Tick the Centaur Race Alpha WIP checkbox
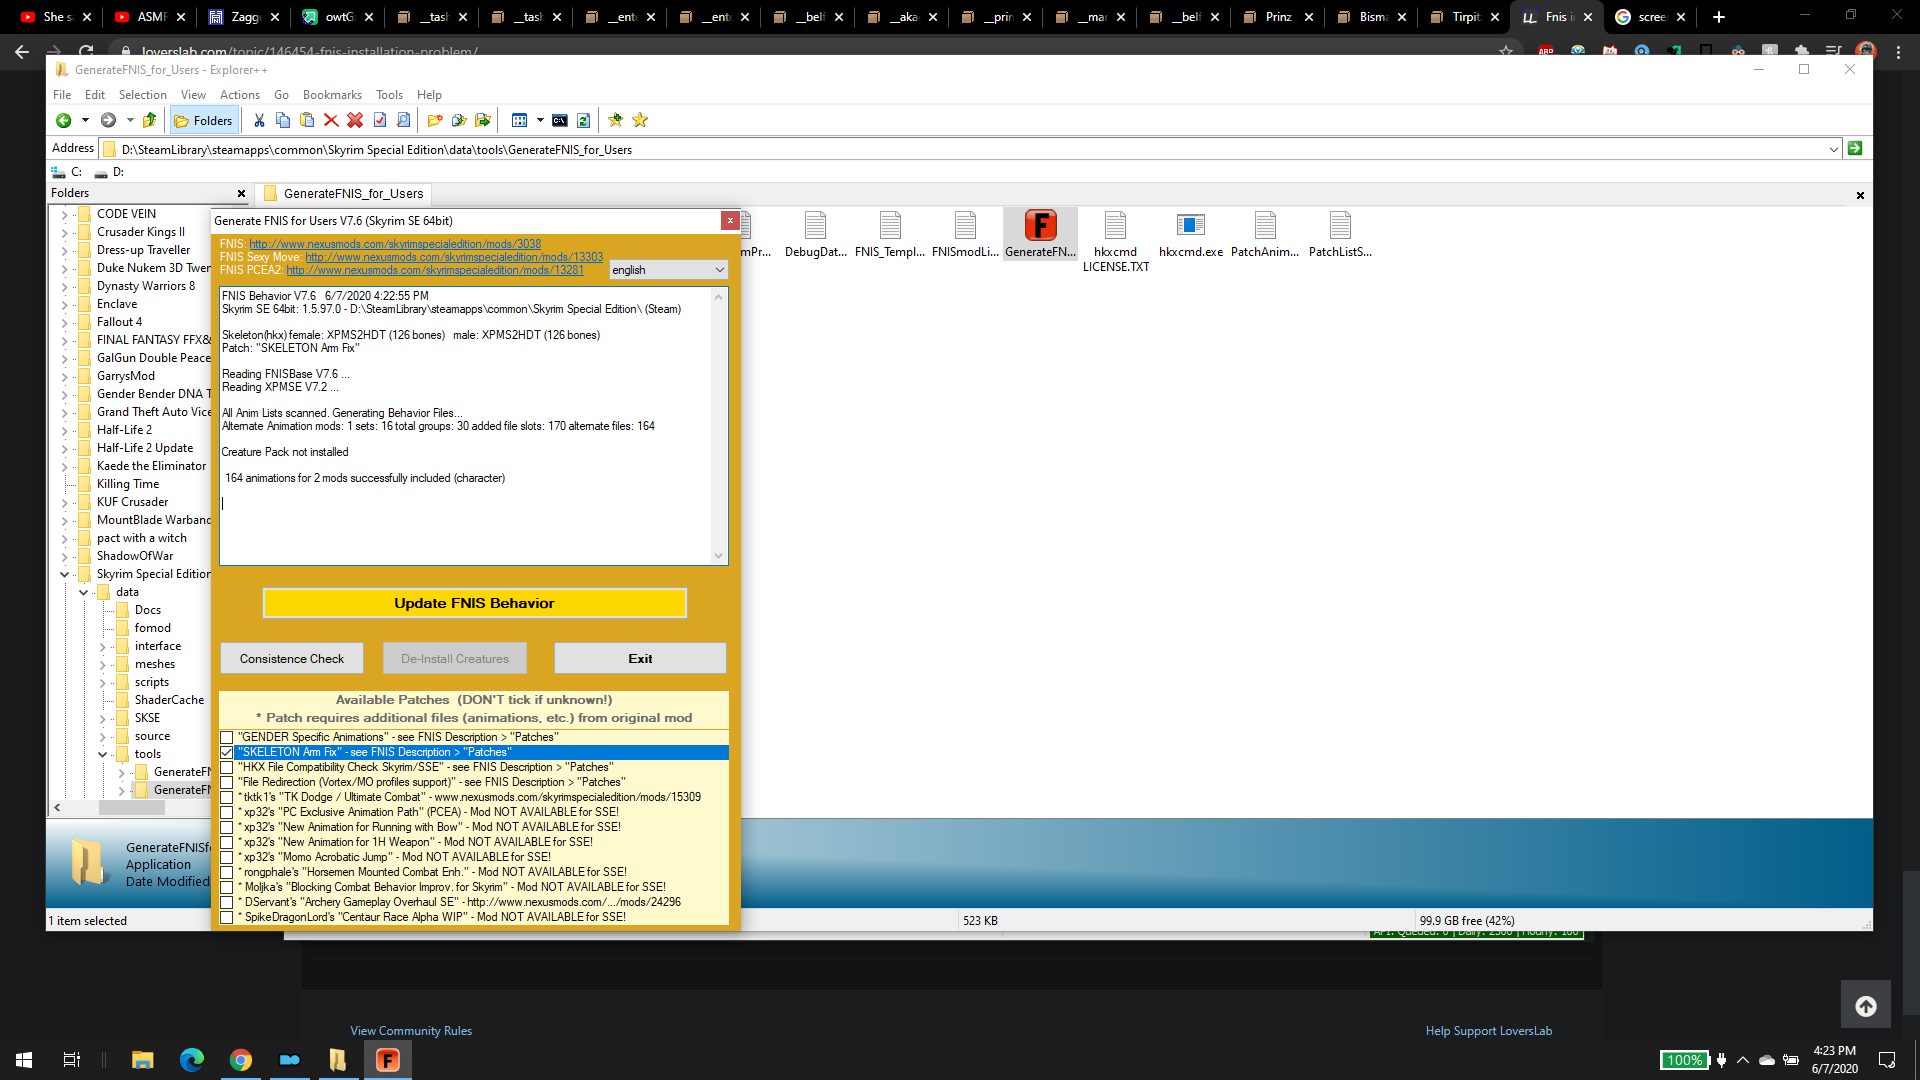 [227, 918]
